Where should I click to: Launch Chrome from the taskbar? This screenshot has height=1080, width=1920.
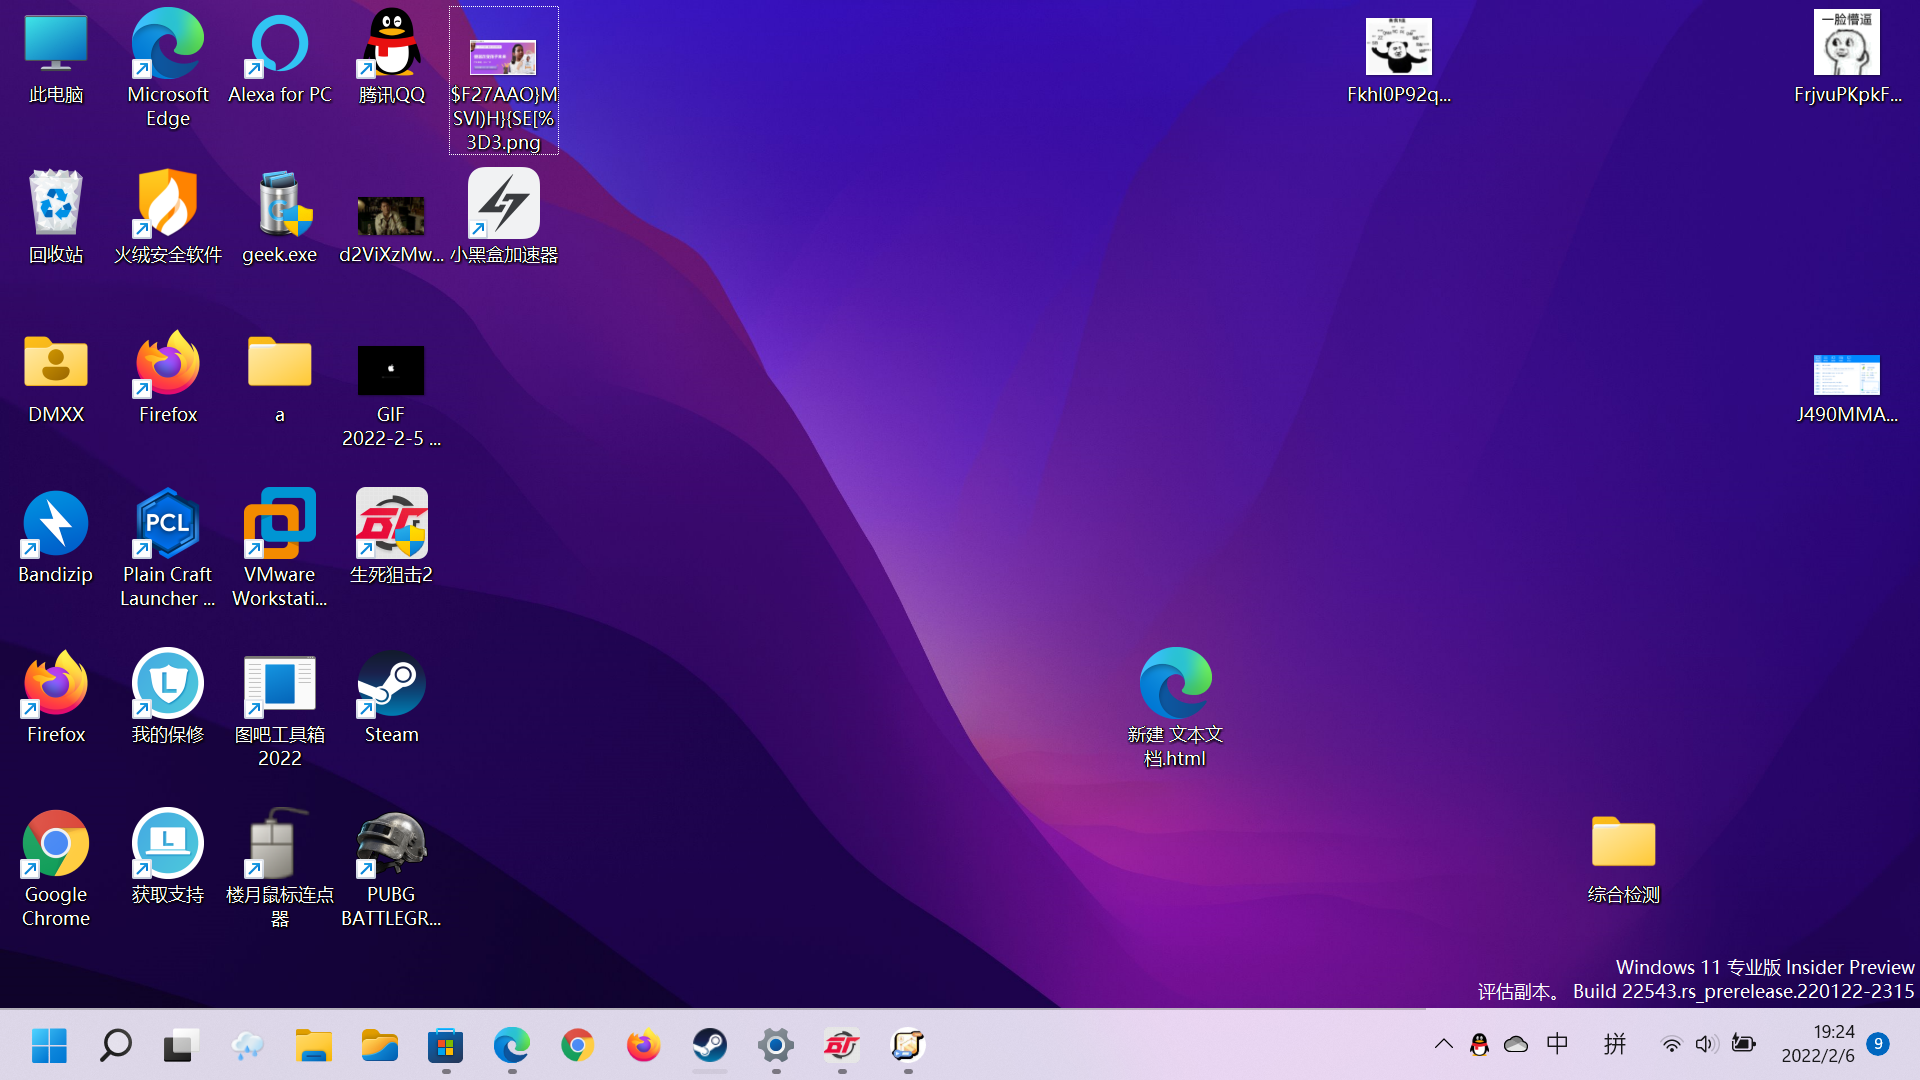[577, 1045]
